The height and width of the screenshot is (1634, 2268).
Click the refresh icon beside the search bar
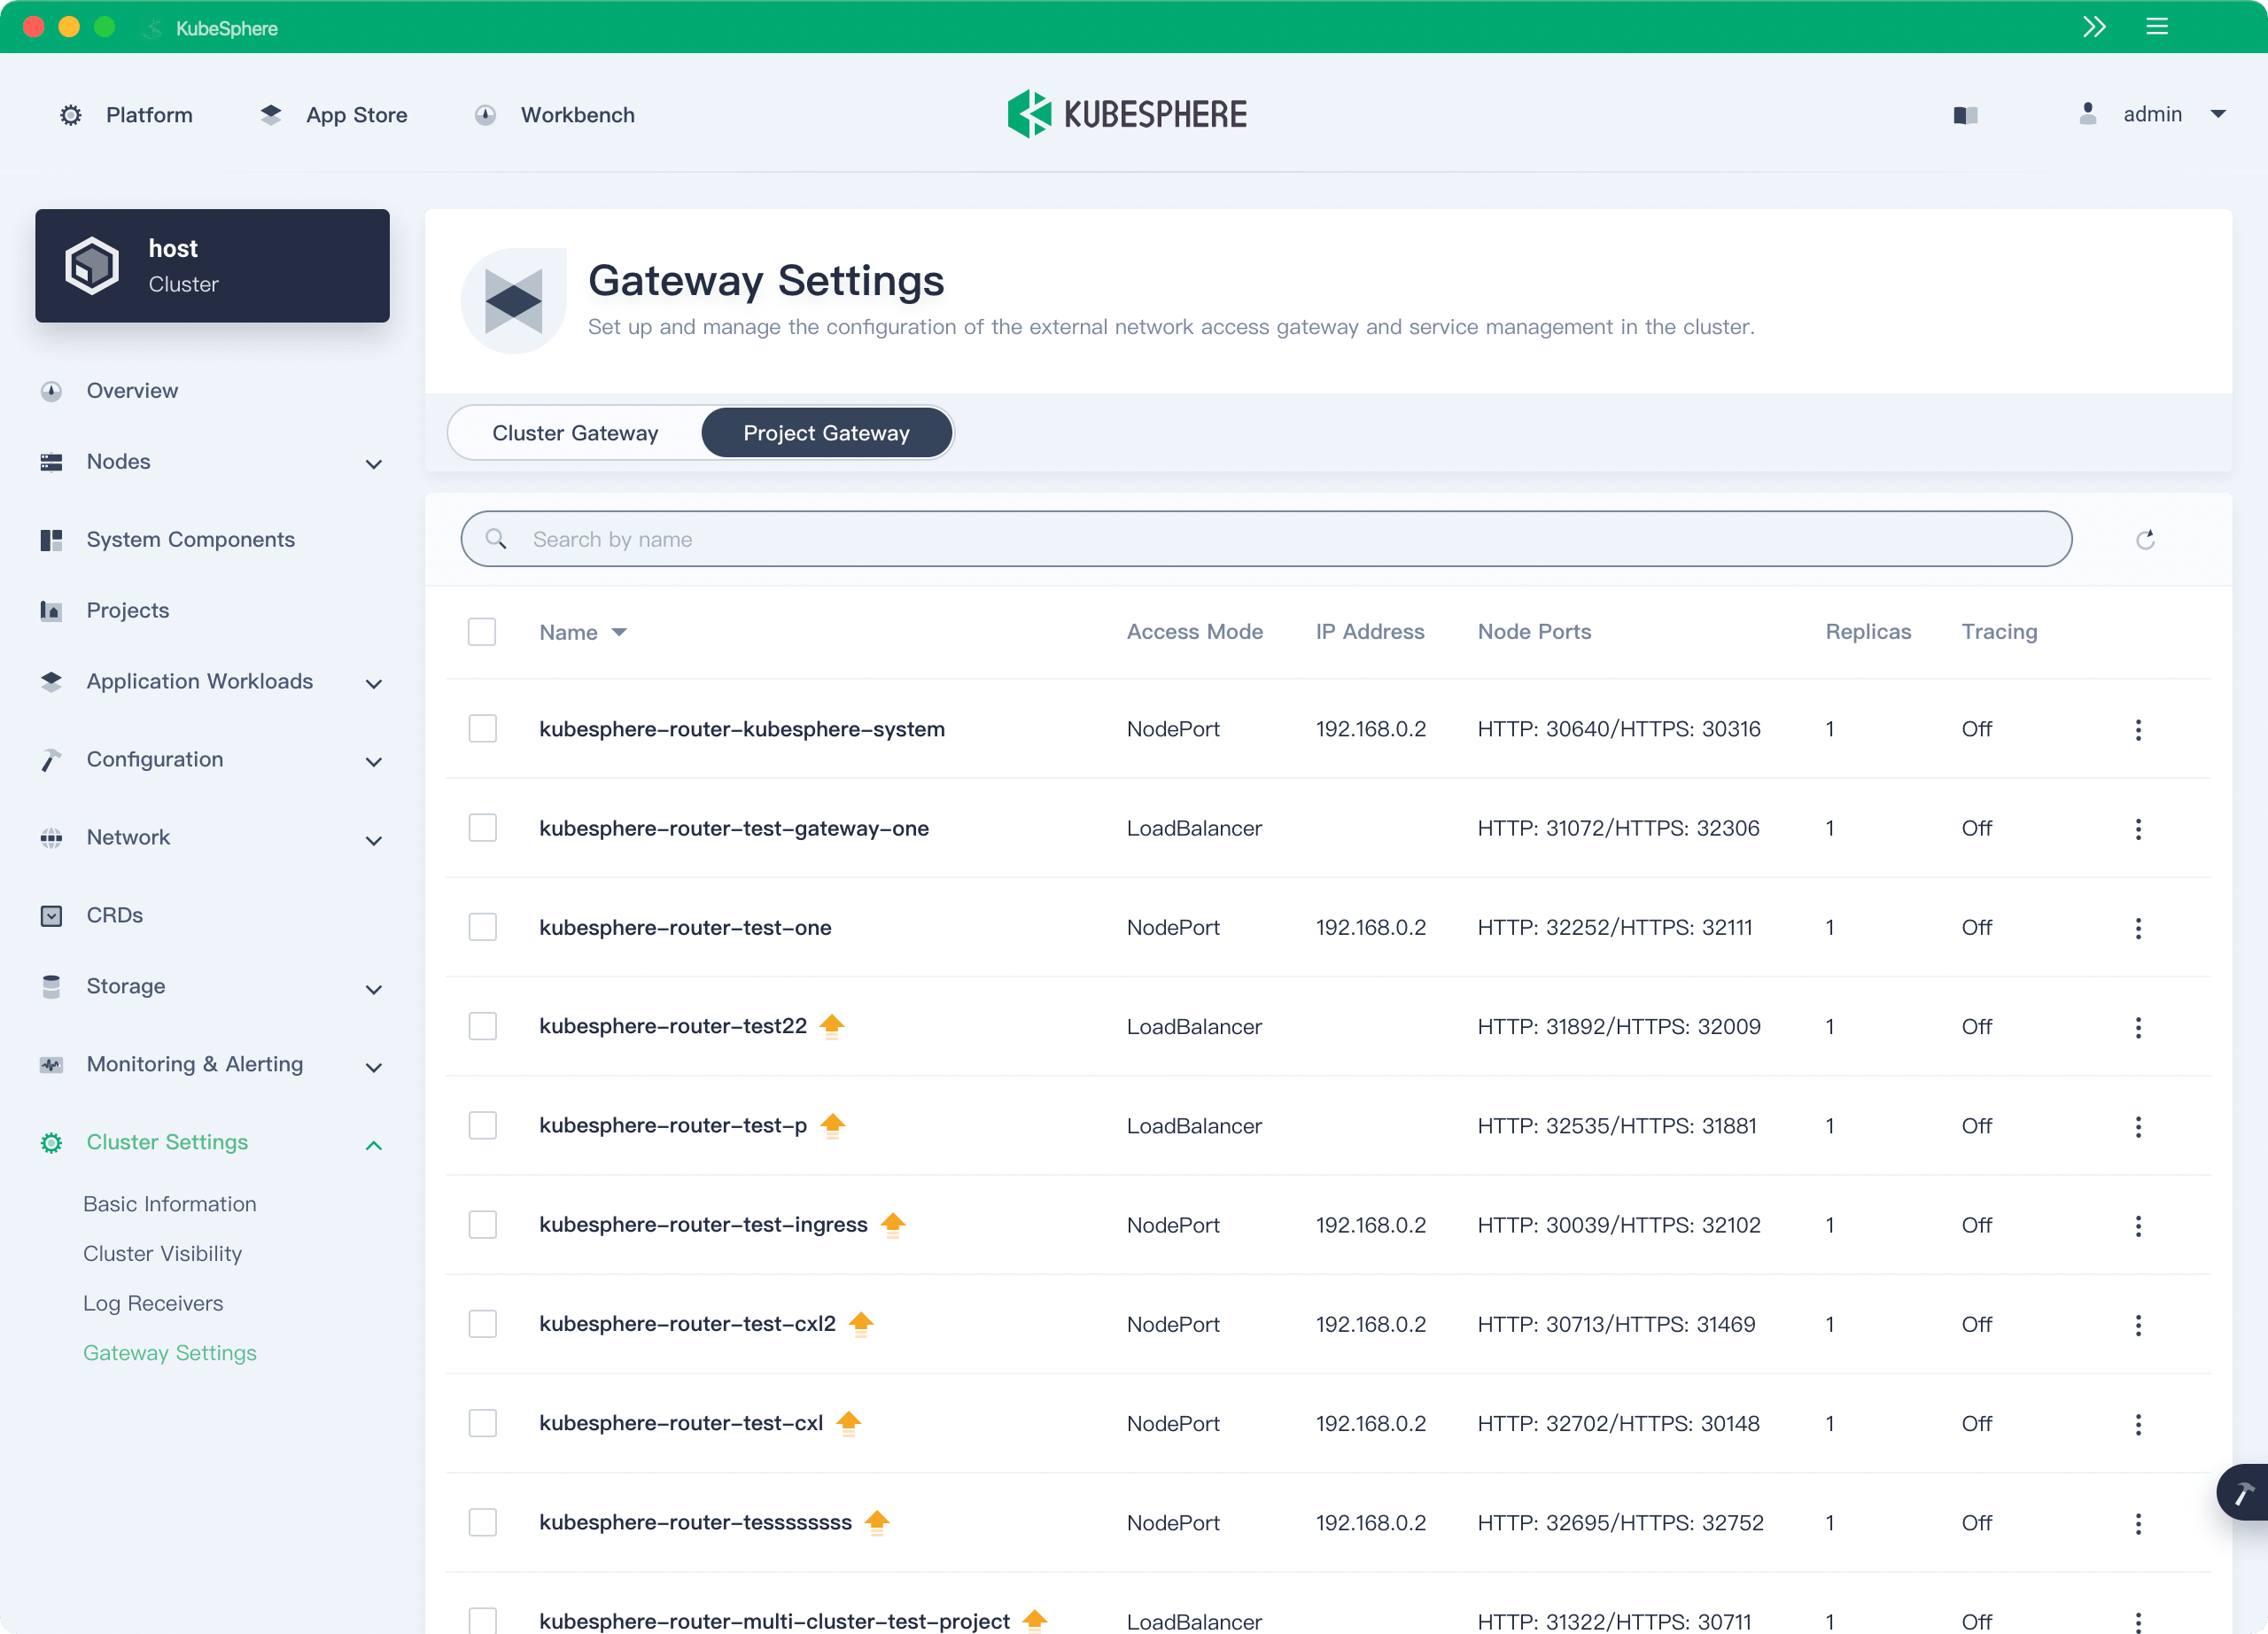(x=2145, y=539)
